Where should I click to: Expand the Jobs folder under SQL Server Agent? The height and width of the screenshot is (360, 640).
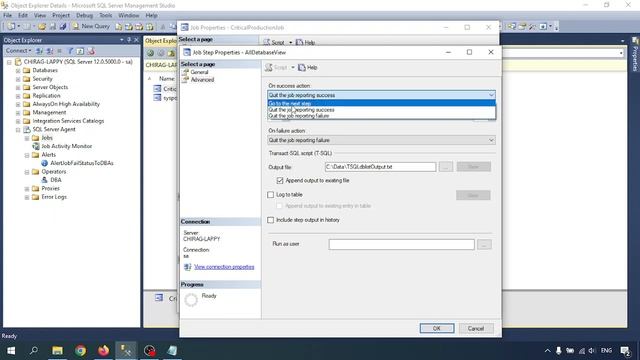coord(27,138)
